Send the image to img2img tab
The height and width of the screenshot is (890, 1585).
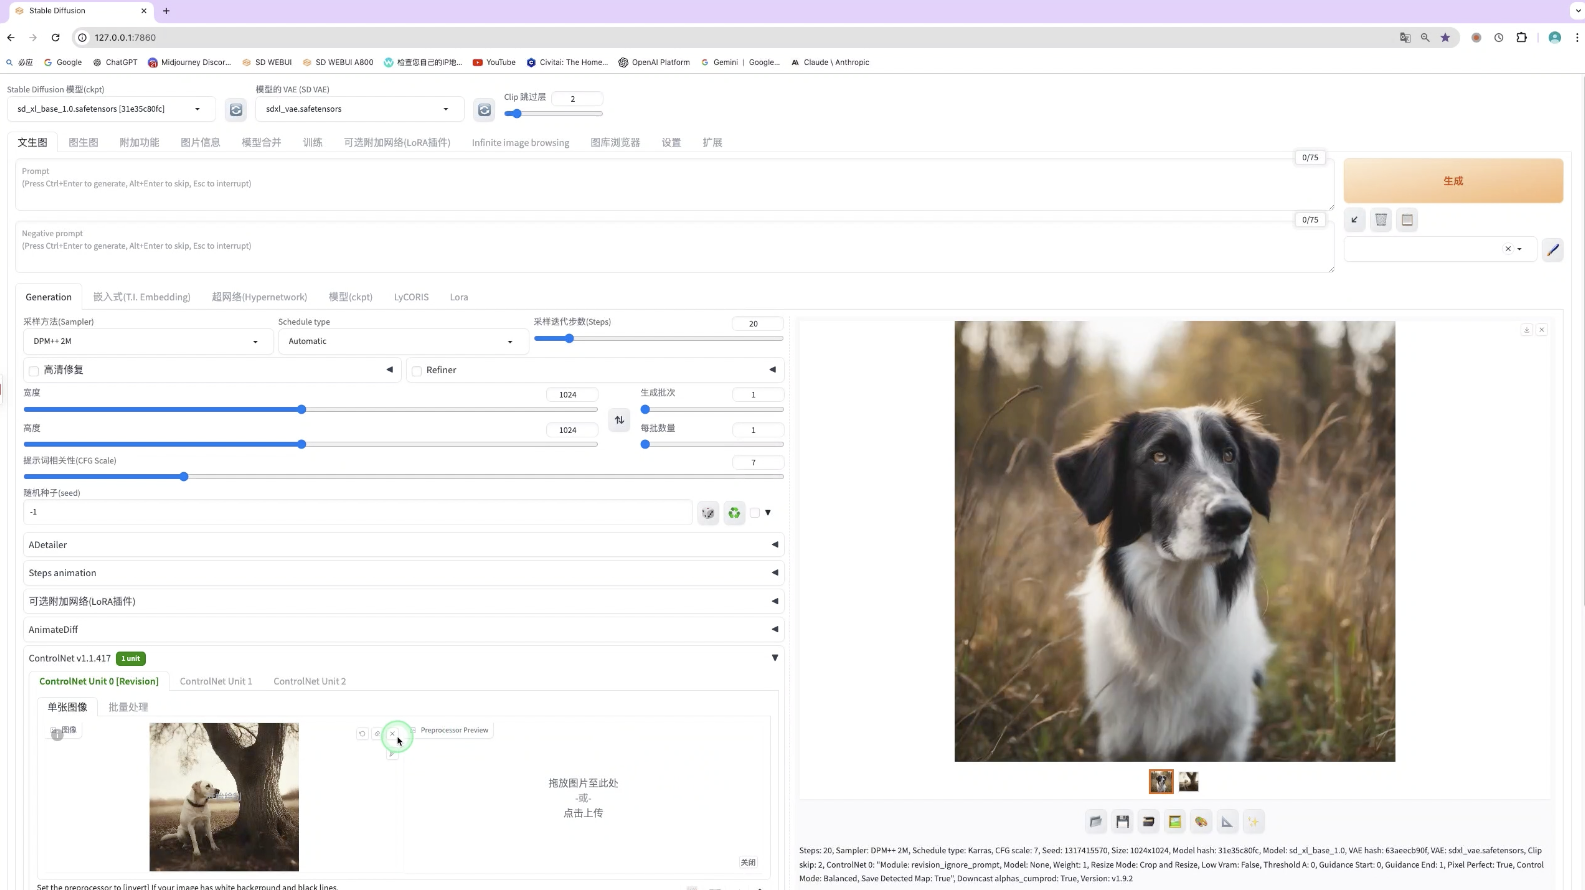click(1175, 822)
